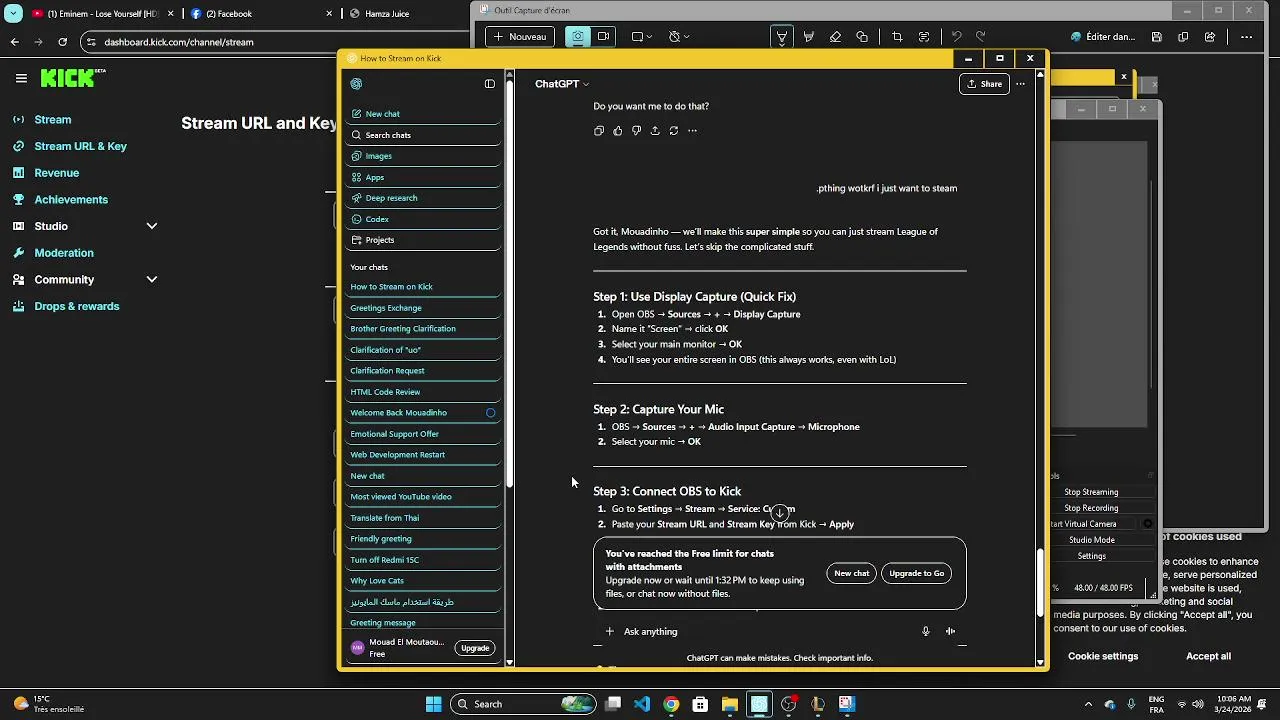Click the browser address bar

pyautogui.click(x=275, y=42)
